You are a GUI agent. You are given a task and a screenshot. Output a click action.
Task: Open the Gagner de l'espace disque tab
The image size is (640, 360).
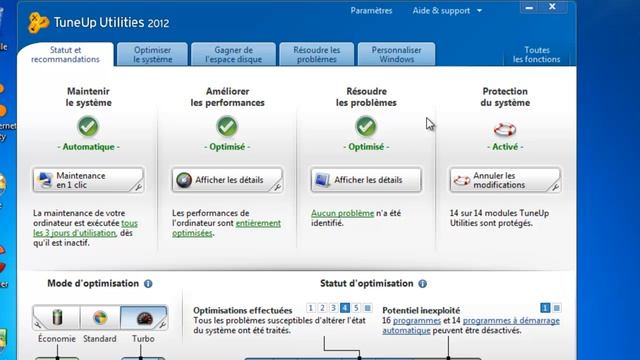[233, 55]
